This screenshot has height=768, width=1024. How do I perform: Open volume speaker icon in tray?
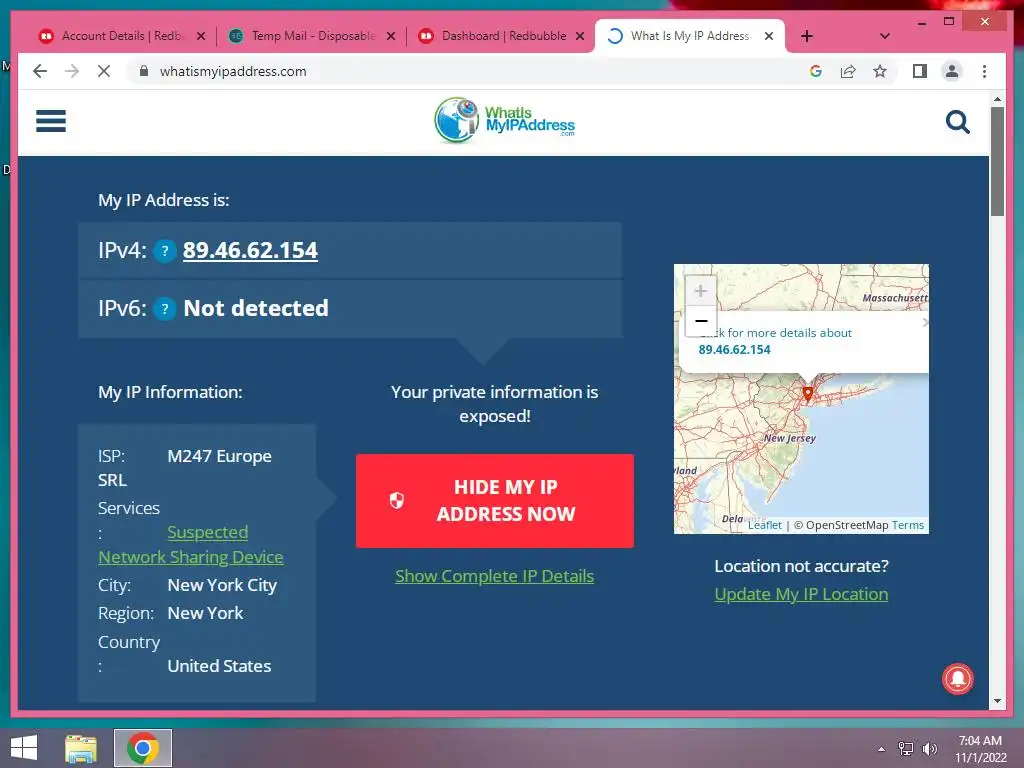point(930,749)
